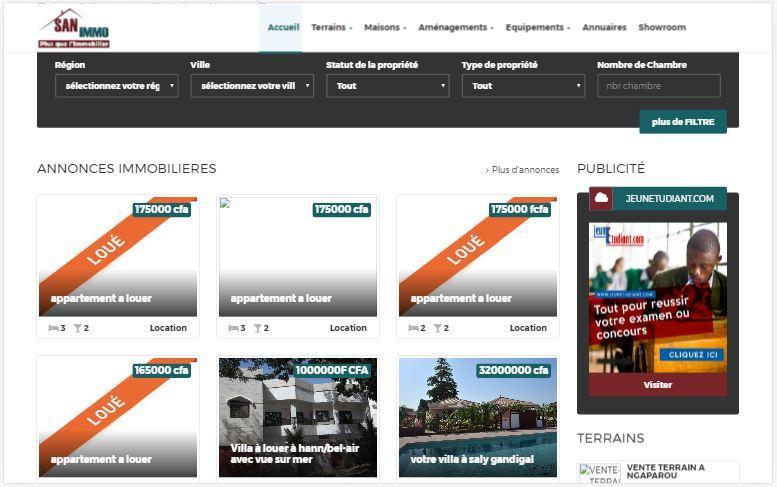777x487 pixels.
Task: Open the 175000 fcfa appartement a louer listing
Action: tap(478, 257)
